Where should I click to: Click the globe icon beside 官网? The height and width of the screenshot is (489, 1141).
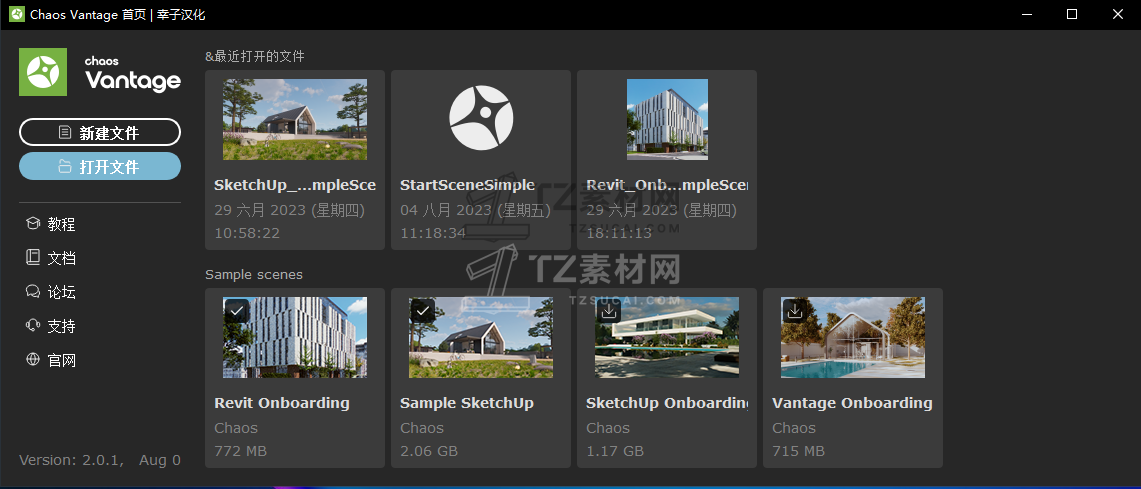point(33,359)
